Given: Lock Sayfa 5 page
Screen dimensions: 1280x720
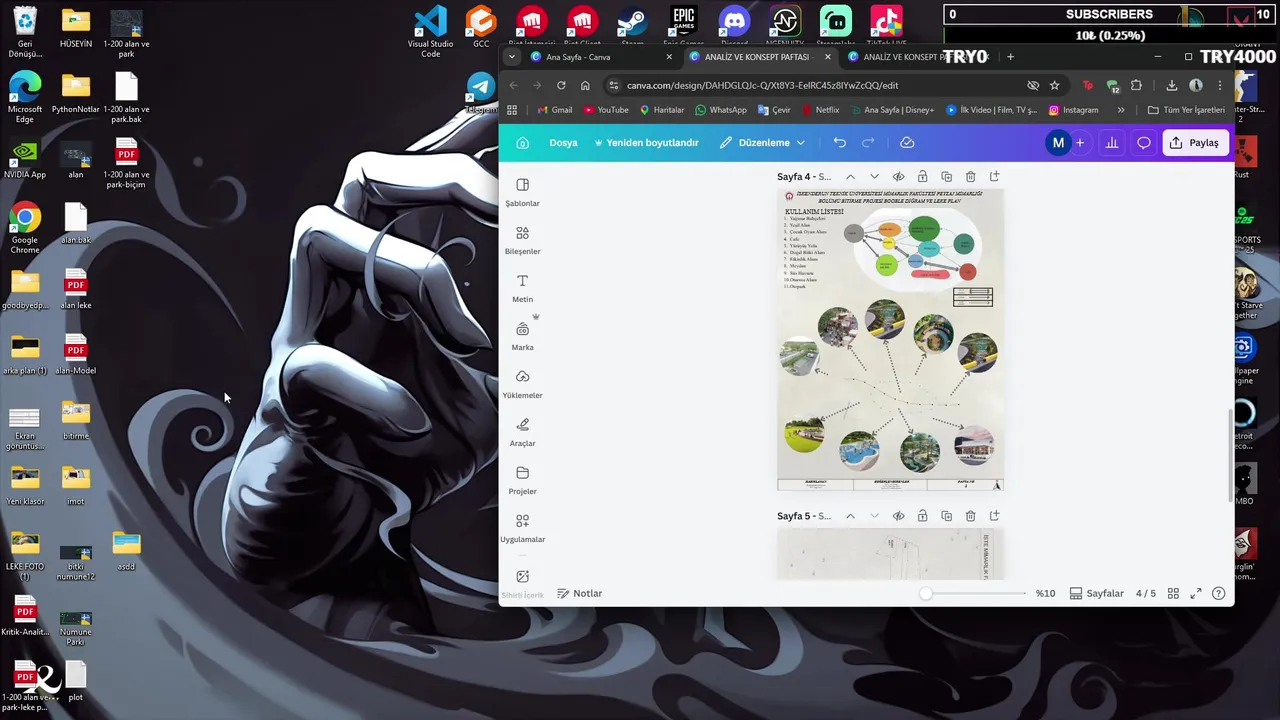Looking at the screenshot, I should click(922, 516).
